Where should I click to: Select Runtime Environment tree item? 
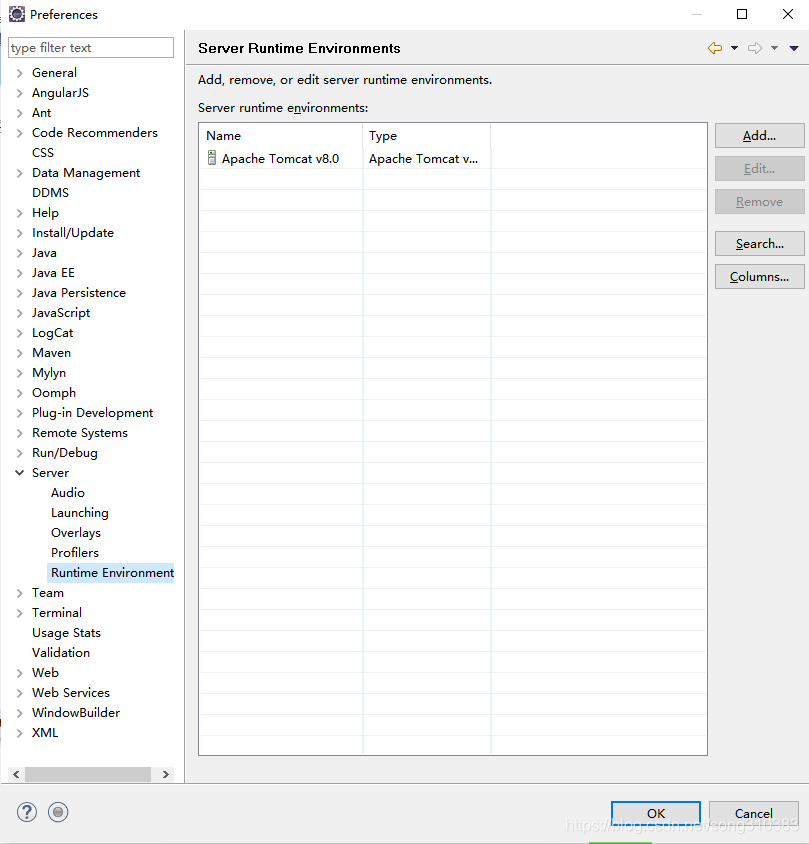[x=112, y=573]
